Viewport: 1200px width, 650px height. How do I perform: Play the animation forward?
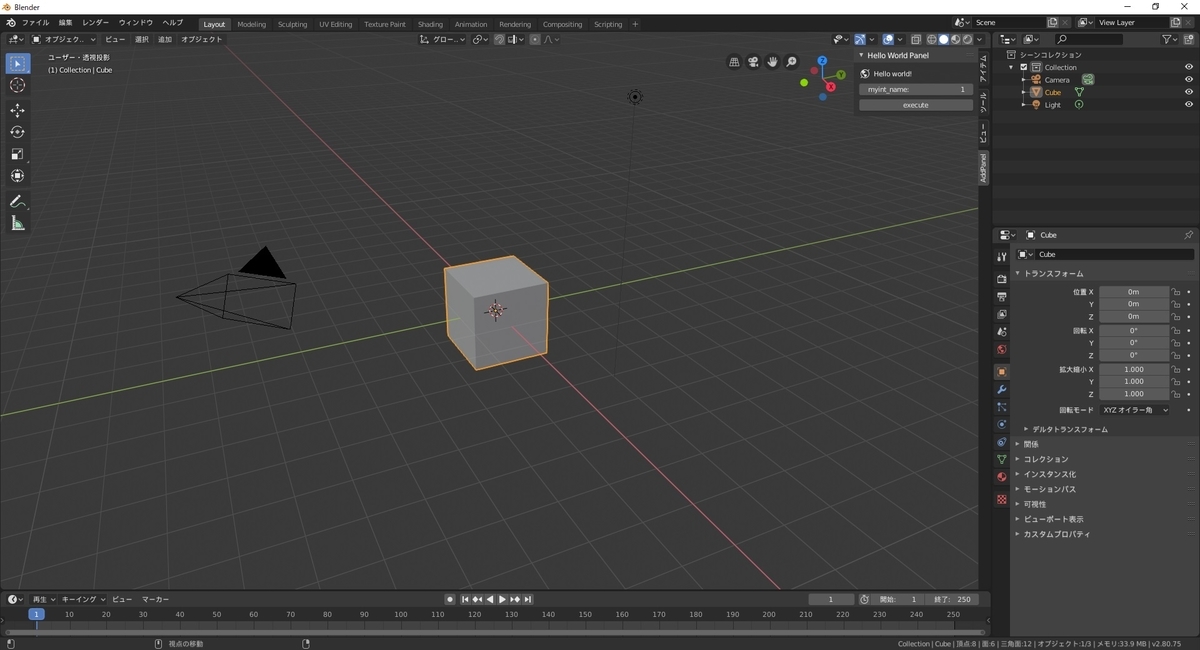pos(502,599)
